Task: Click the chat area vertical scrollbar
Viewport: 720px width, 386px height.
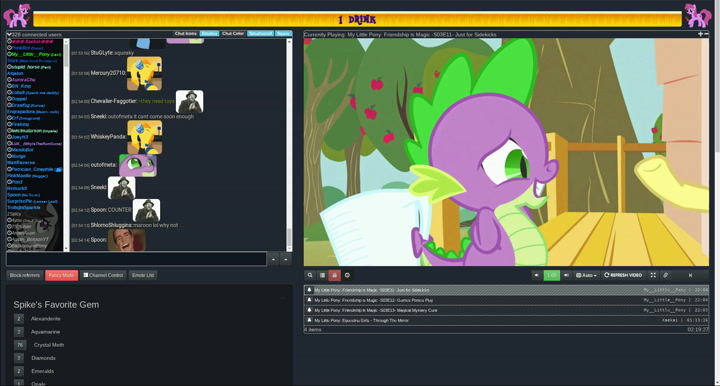Action: click(x=289, y=145)
